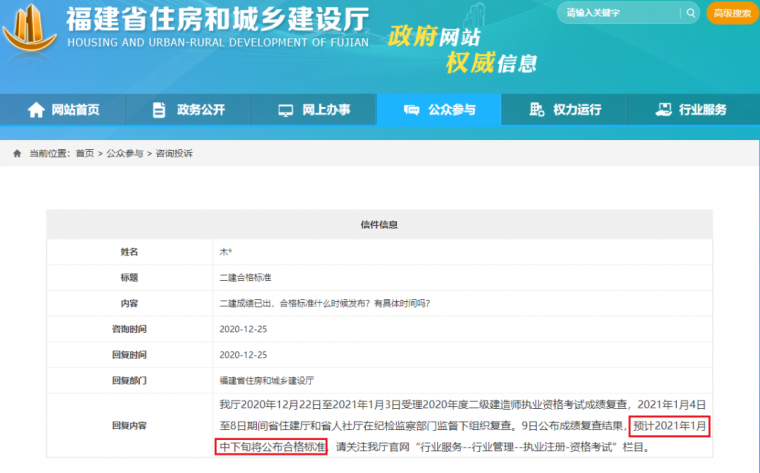Viewport: 760px width, 473px height.
Task: Click the house icon in navigation bar
Action: [37, 110]
